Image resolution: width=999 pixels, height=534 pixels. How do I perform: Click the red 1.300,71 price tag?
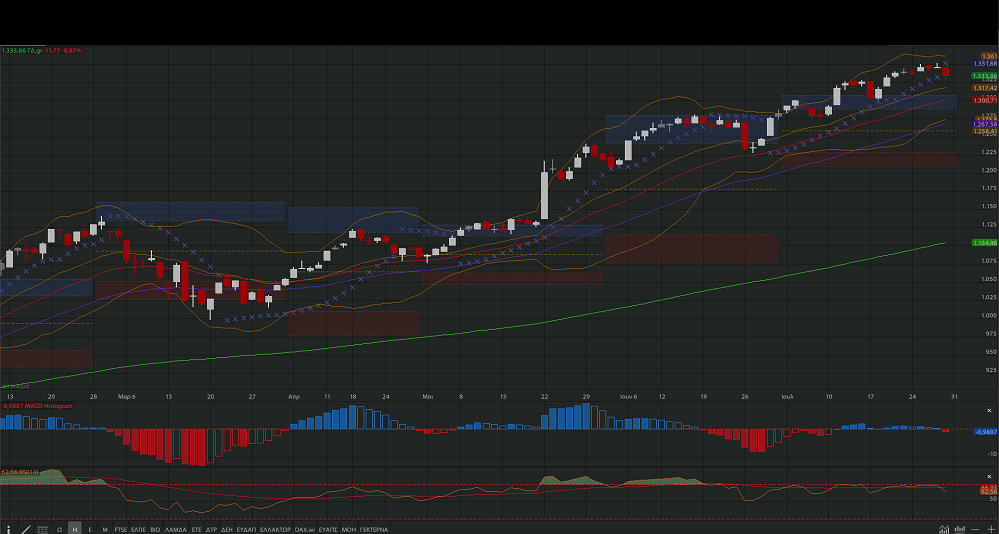tap(984, 100)
